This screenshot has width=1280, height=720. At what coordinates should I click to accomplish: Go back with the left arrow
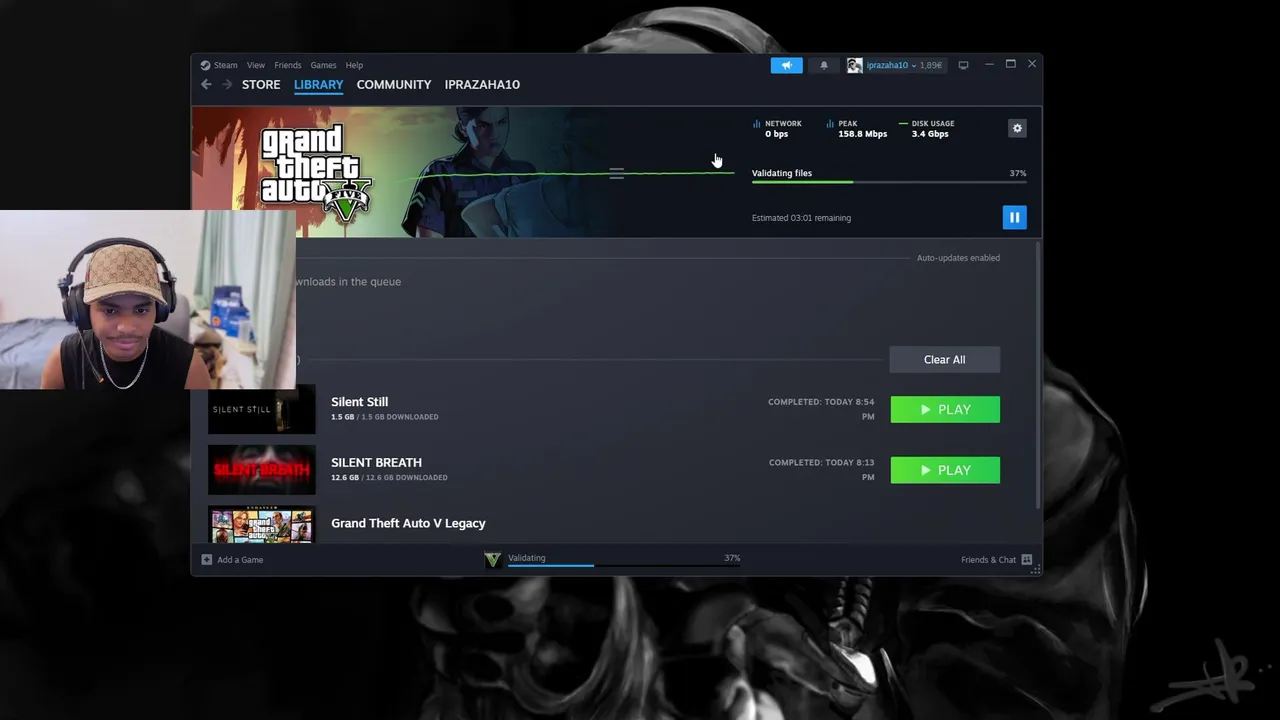[206, 85]
